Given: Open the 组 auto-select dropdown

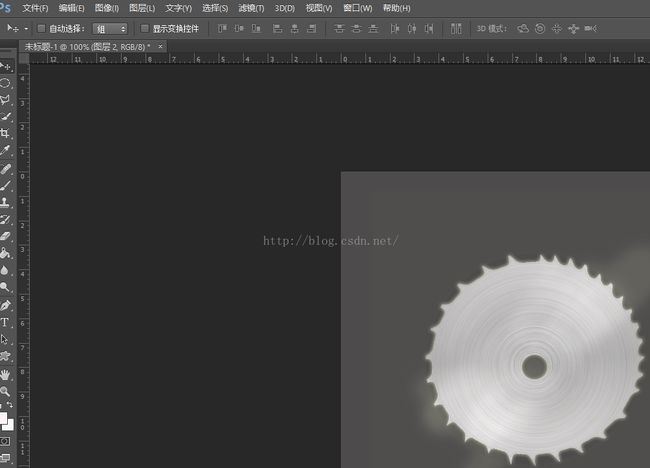Looking at the screenshot, I should click(x=110, y=29).
